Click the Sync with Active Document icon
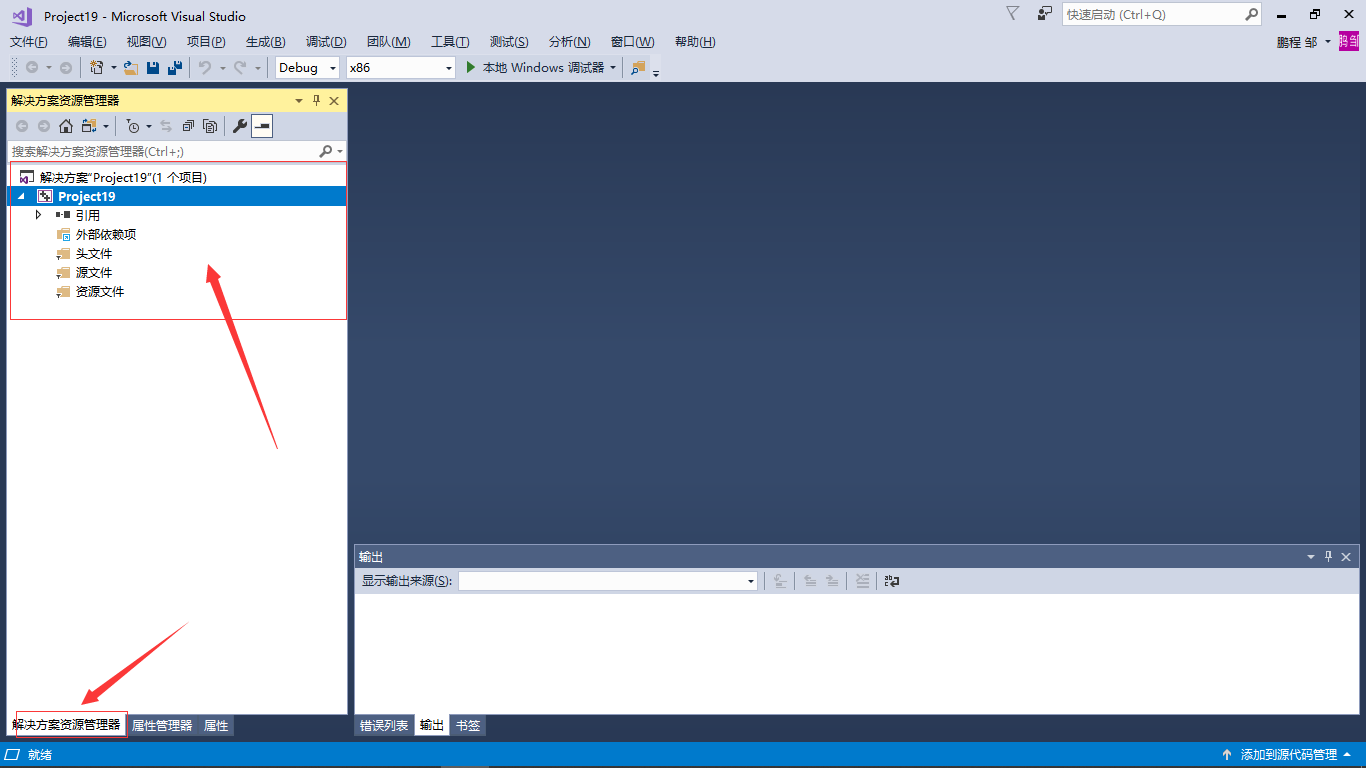Screen dimensions: 1366x768 coord(166,126)
